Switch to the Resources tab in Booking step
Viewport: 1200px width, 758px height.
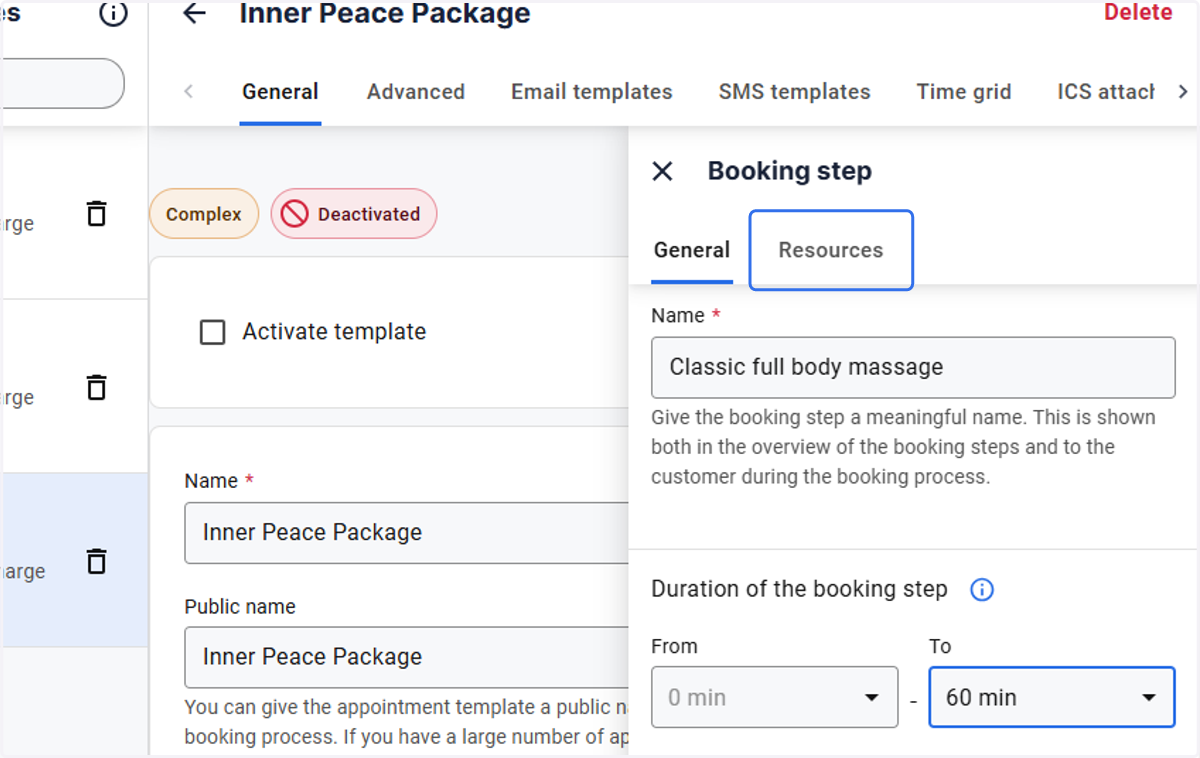tap(831, 250)
